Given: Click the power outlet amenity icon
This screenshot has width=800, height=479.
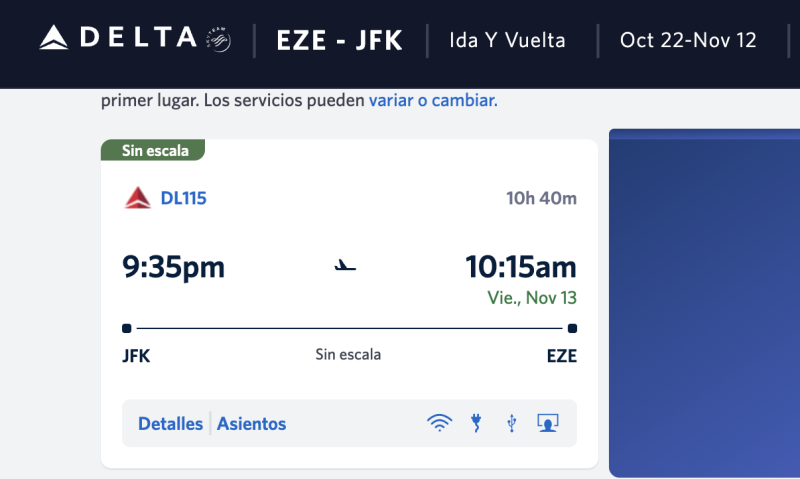Looking at the screenshot, I should (x=476, y=423).
